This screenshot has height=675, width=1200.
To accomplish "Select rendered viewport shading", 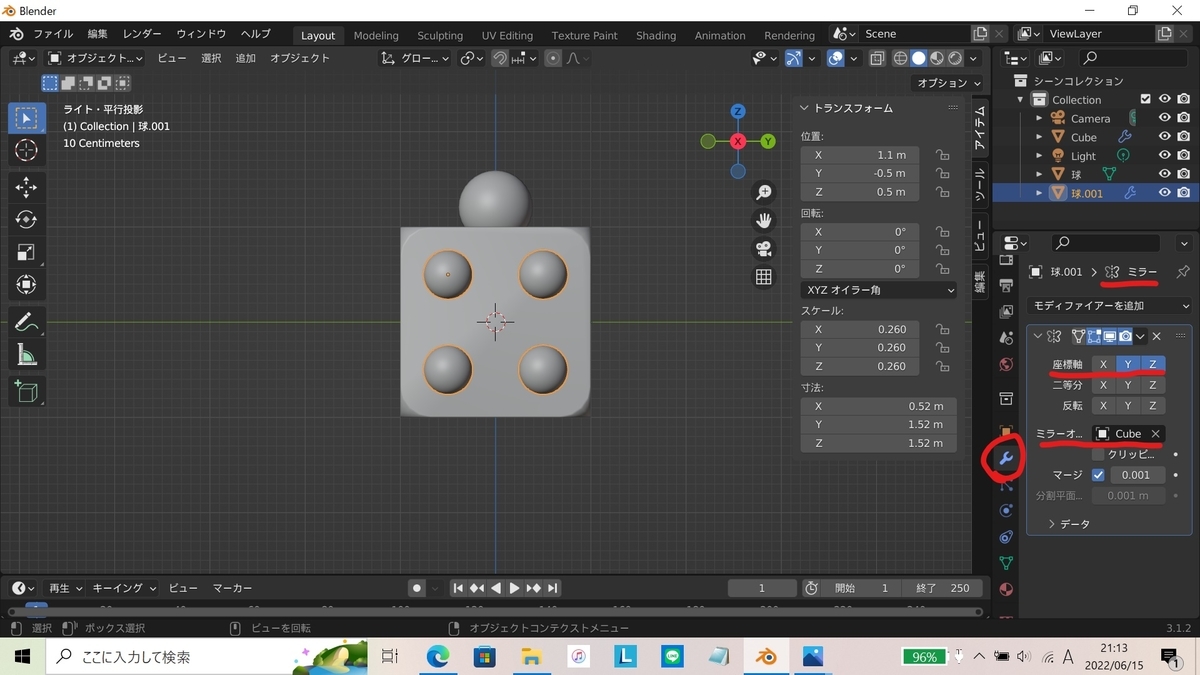I will [x=956, y=59].
